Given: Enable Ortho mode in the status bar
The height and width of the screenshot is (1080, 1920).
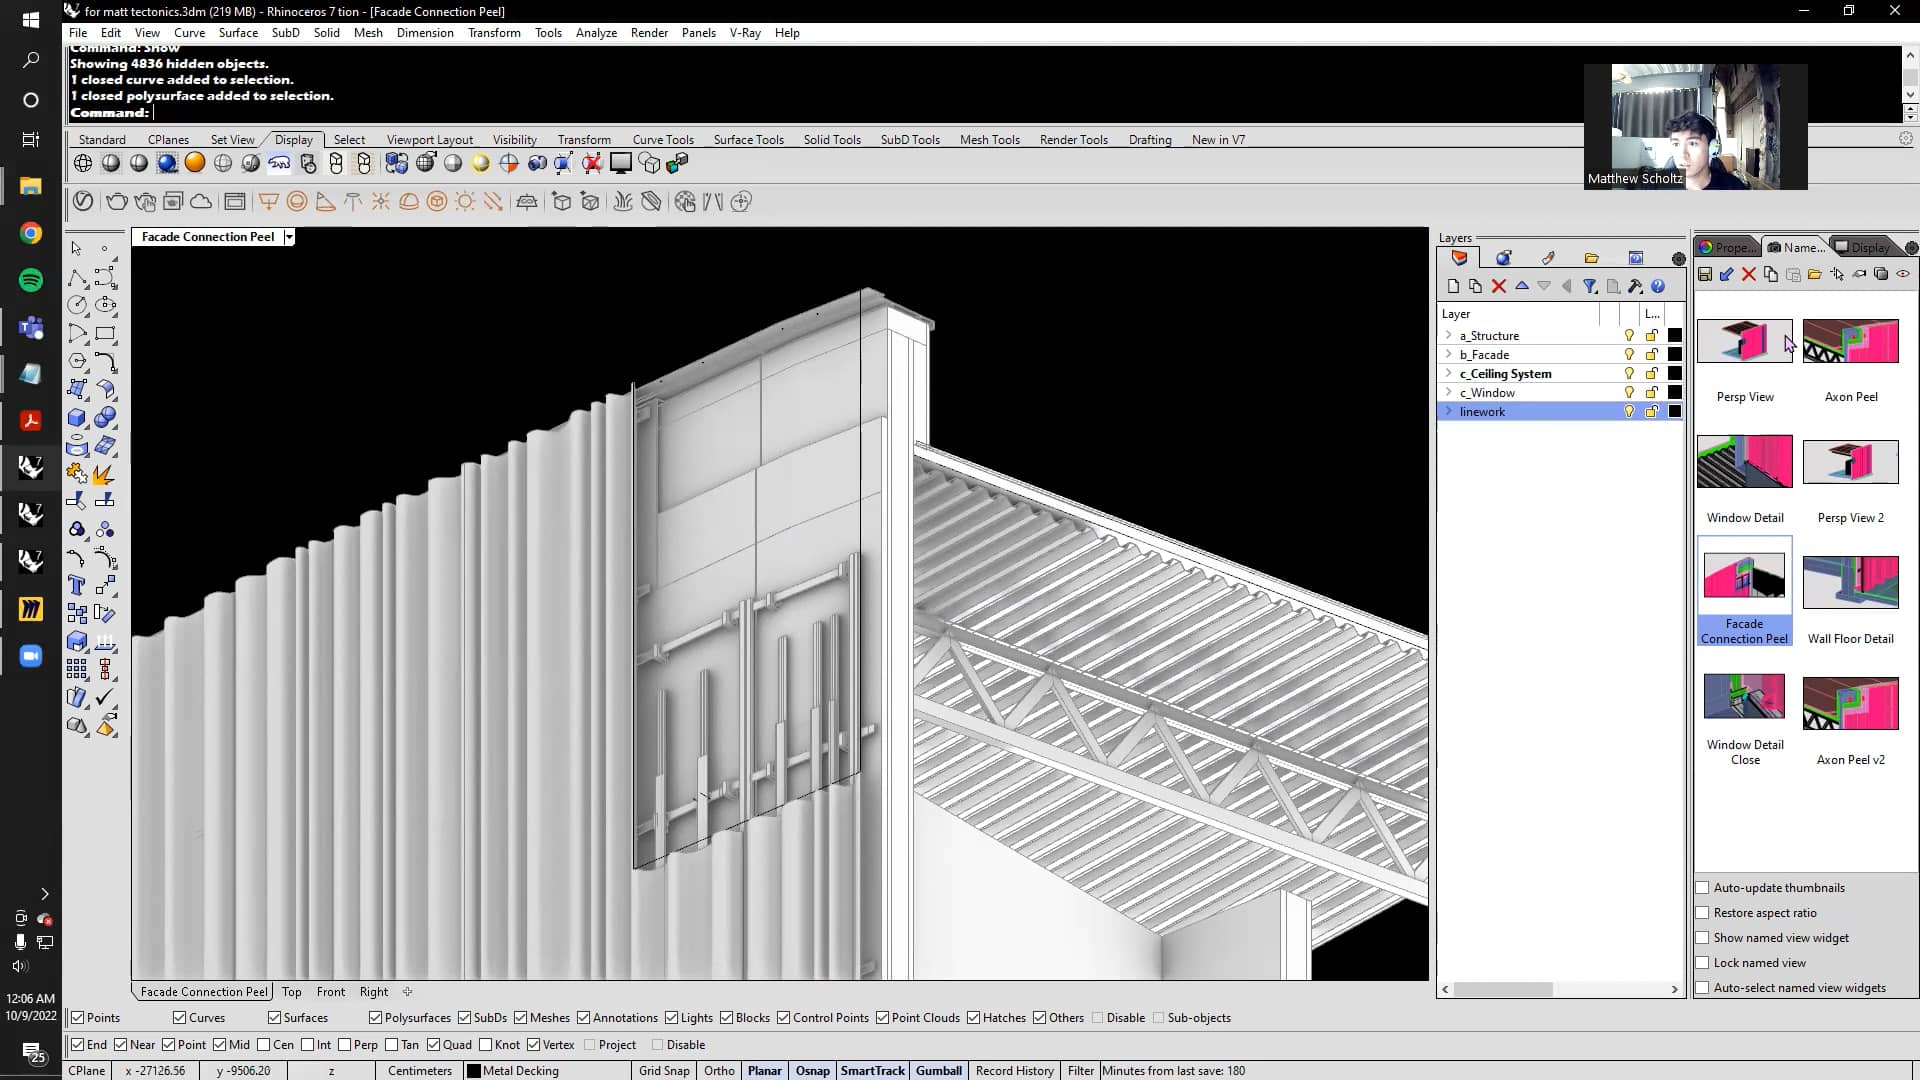Looking at the screenshot, I should [x=719, y=1070].
